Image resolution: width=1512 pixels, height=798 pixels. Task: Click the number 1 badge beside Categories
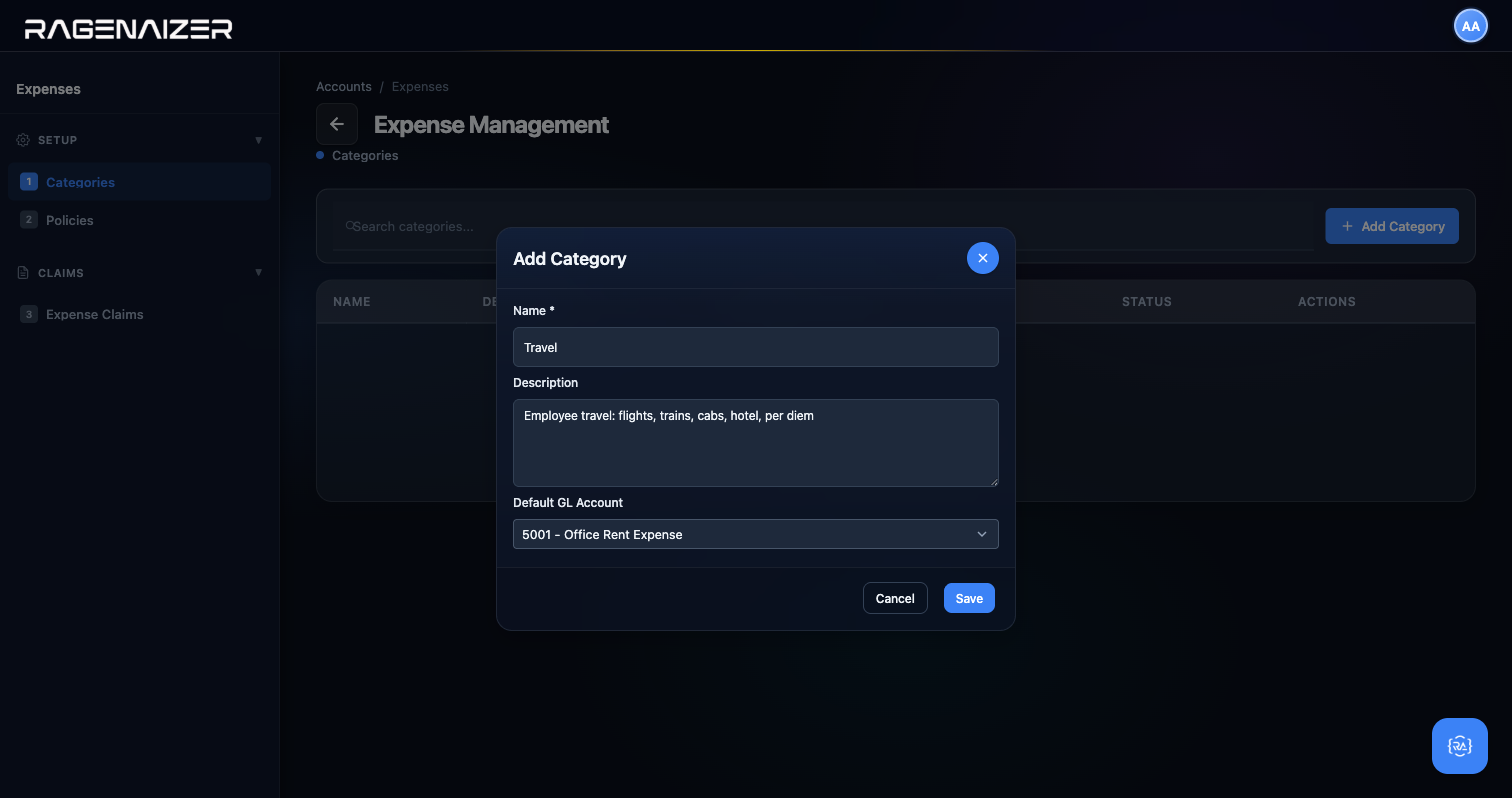(28, 182)
